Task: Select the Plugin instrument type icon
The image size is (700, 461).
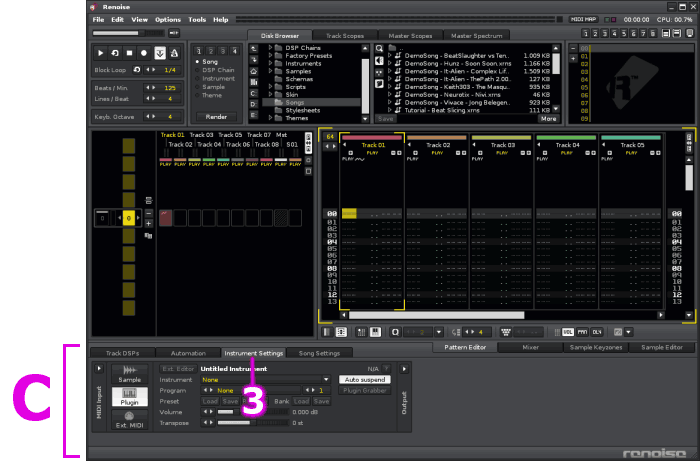Action: point(129,396)
